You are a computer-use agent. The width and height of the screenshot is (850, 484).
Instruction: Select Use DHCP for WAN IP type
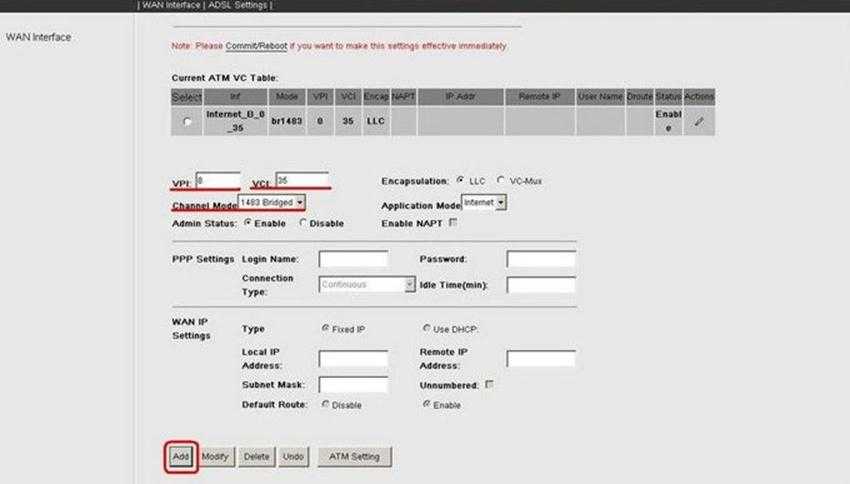(427, 328)
